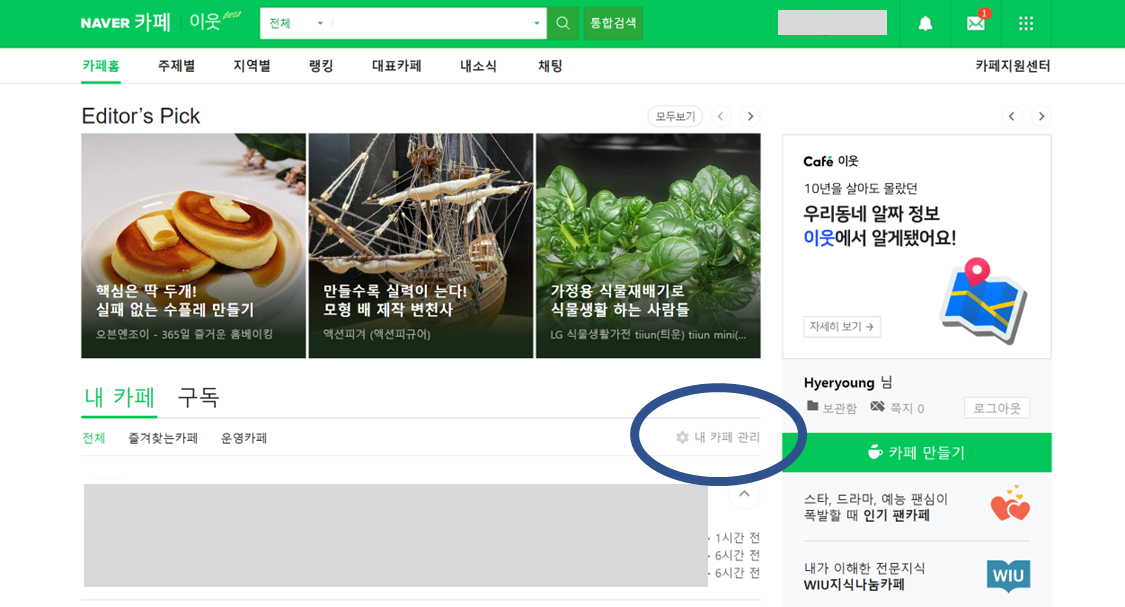Click the 로그아웃 button
Viewport: 1125px width, 607px height.
(997, 408)
